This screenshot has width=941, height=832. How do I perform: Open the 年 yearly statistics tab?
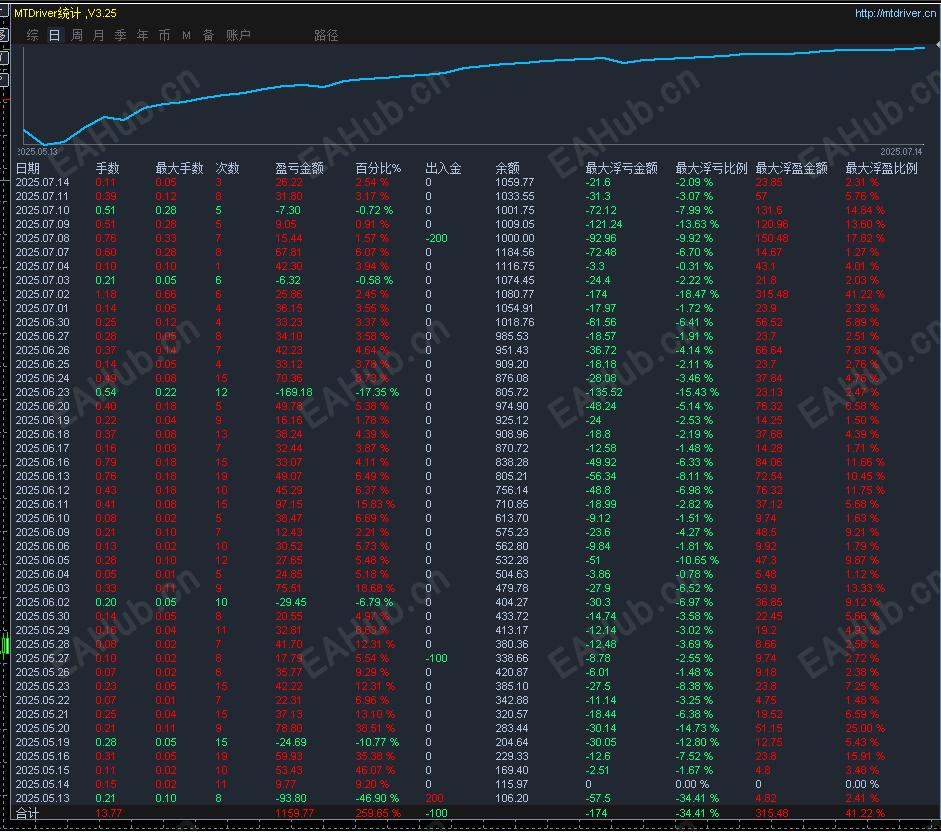click(142, 35)
